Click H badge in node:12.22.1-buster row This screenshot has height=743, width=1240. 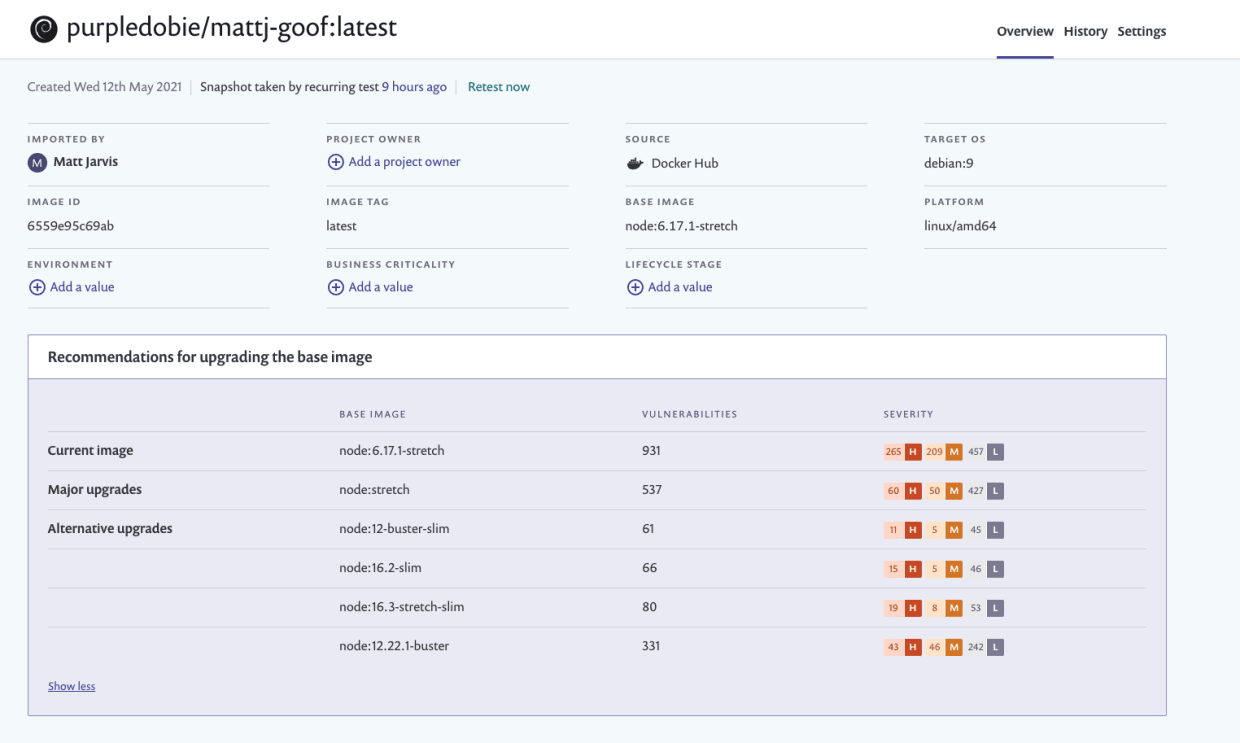point(913,647)
